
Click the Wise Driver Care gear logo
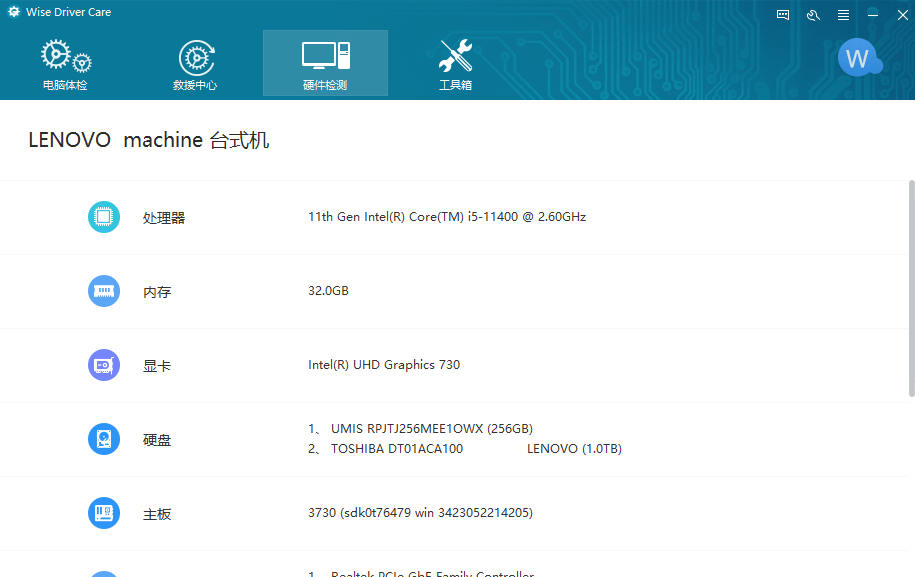[14, 13]
